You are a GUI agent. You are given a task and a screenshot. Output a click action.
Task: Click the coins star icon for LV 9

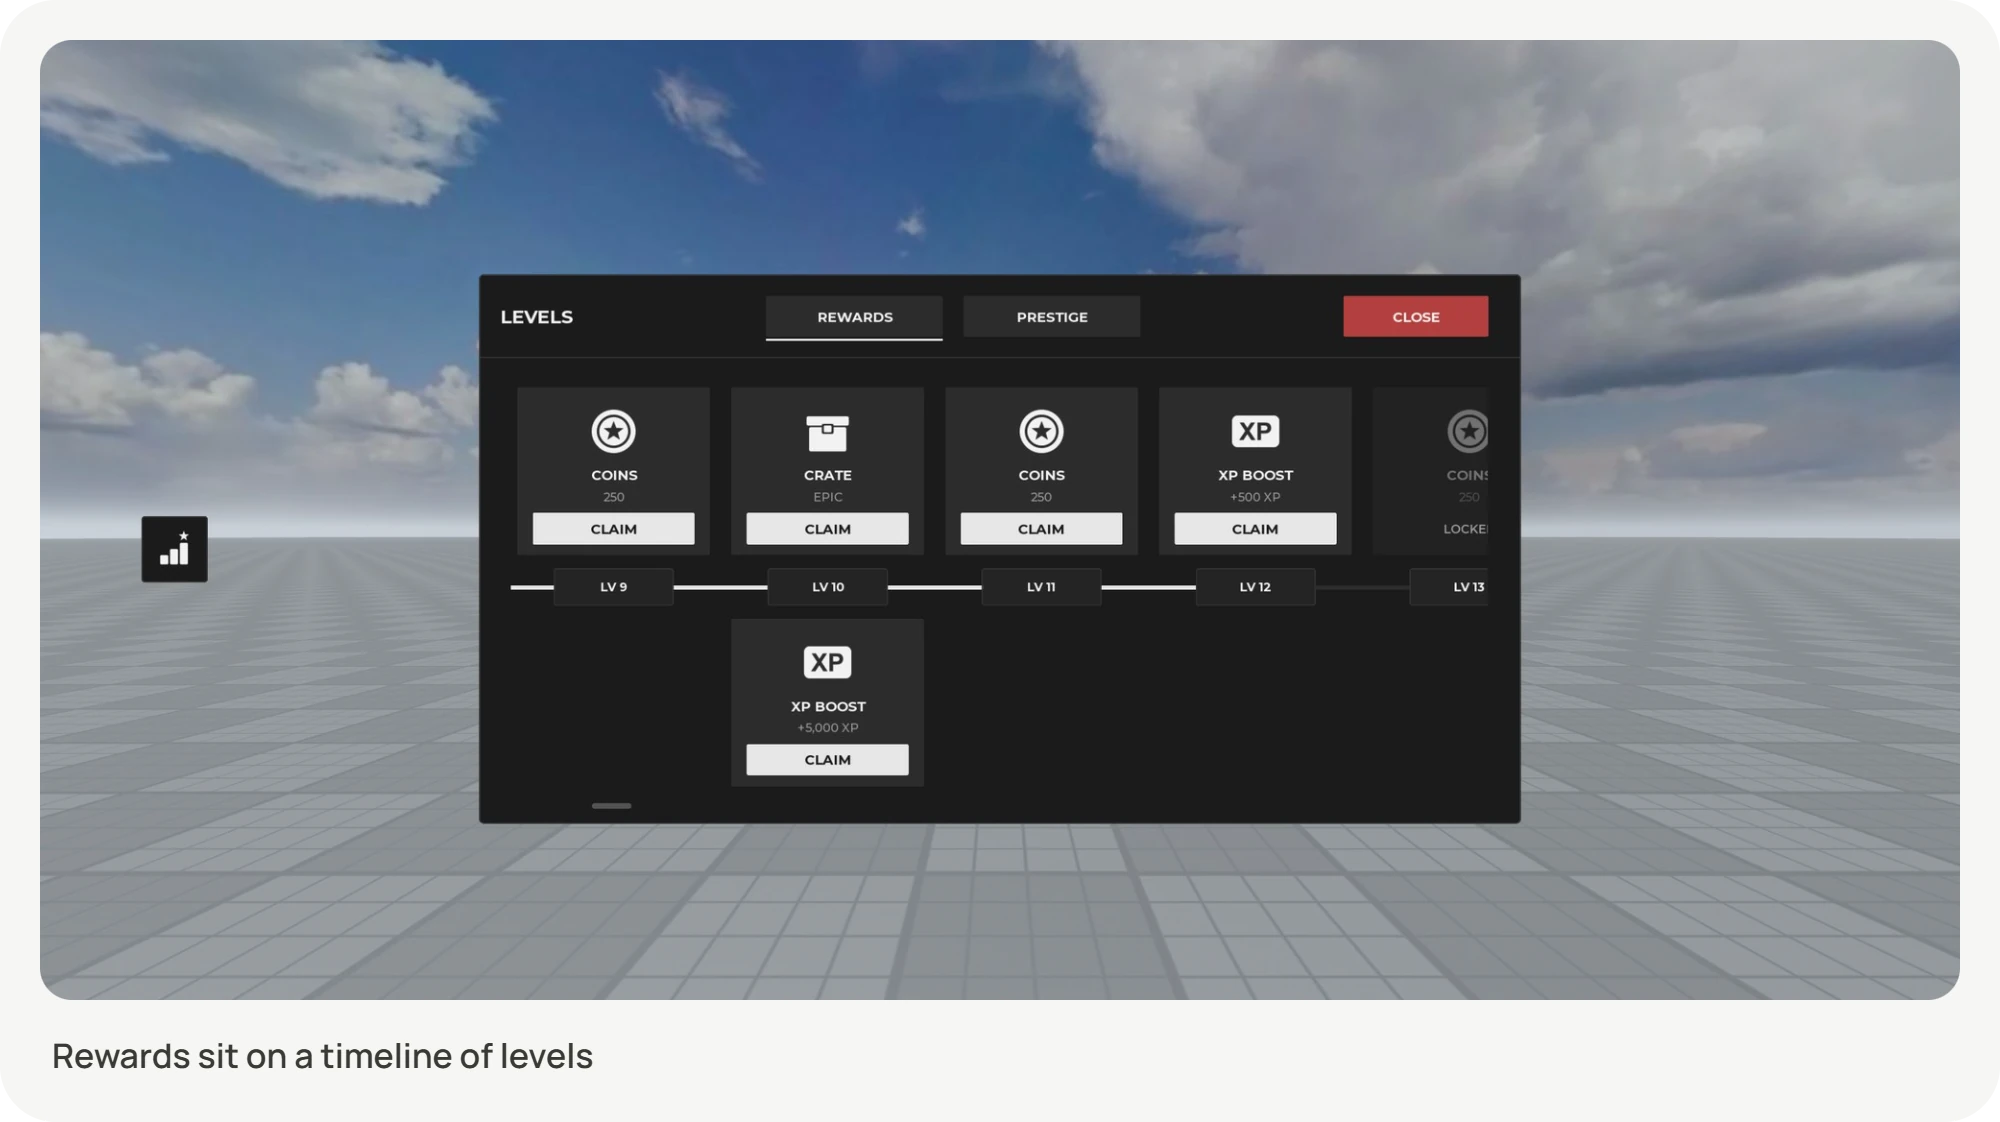pos(613,431)
